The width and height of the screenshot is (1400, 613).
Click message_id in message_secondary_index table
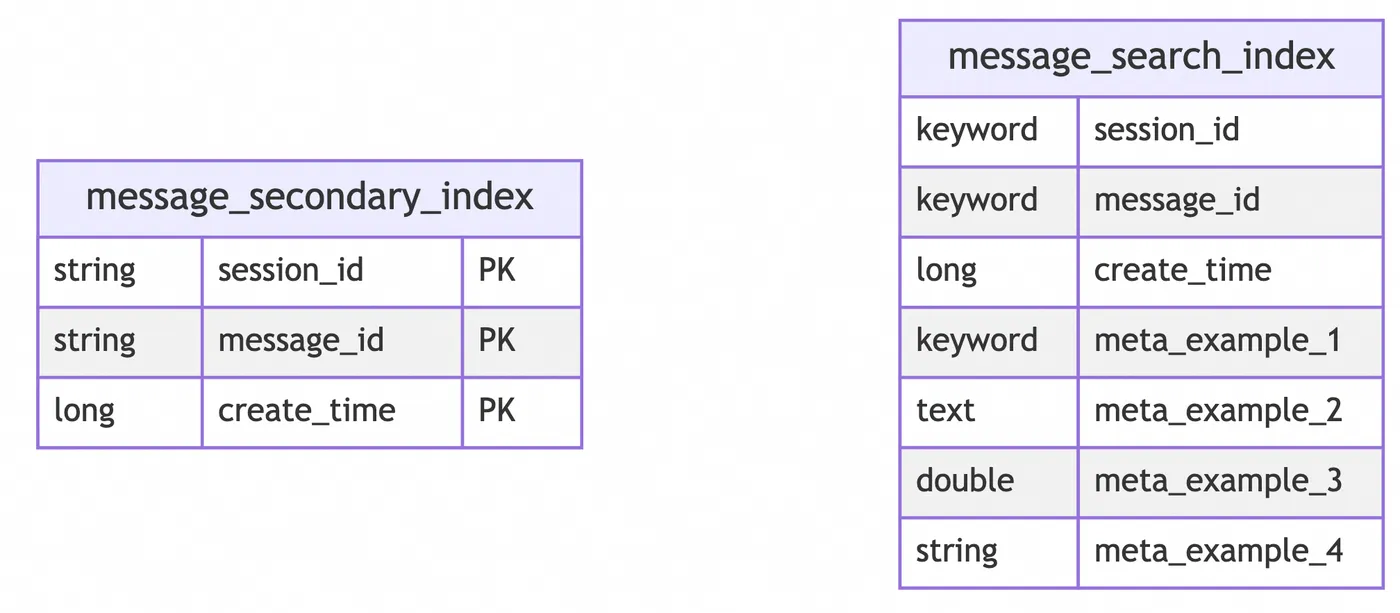(x=332, y=341)
